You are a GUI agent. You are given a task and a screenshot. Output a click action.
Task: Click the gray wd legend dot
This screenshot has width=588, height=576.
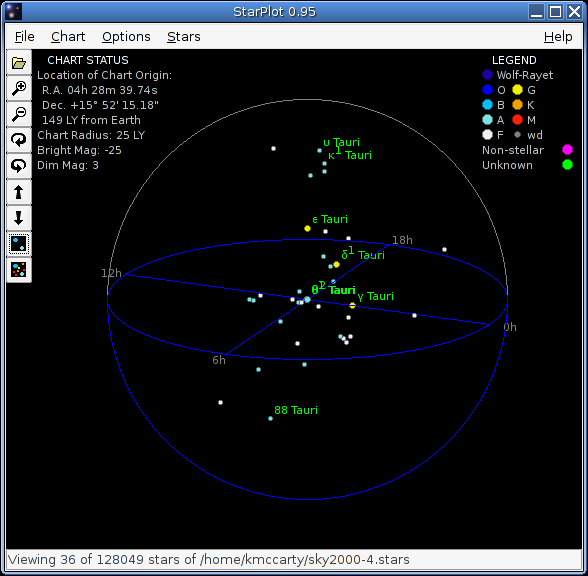coord(518,135)
